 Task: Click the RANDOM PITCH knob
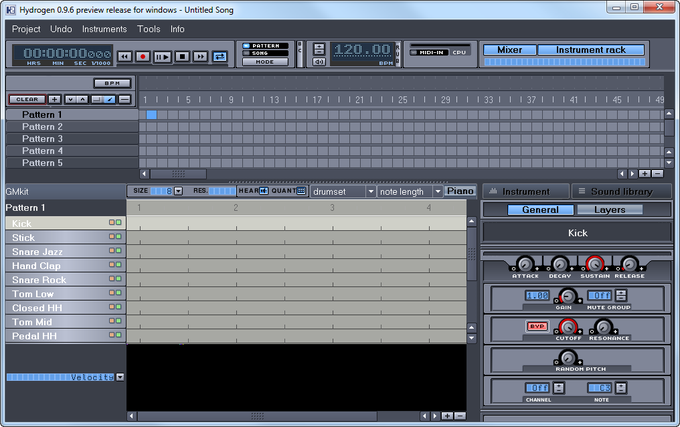point(568,358)
